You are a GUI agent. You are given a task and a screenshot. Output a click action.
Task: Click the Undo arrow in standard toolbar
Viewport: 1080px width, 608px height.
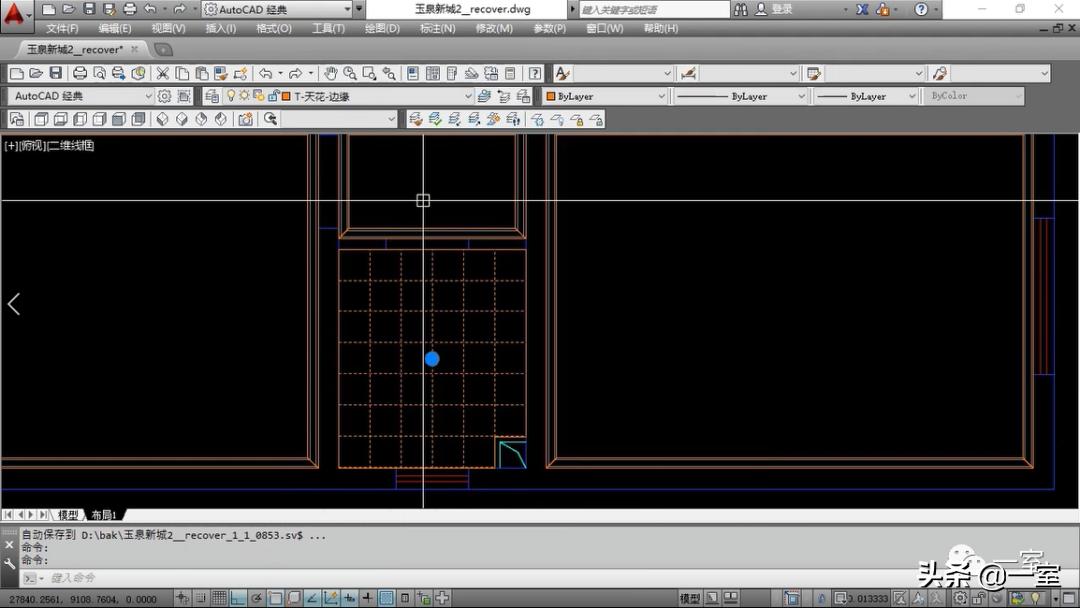[x=265, y=73]
